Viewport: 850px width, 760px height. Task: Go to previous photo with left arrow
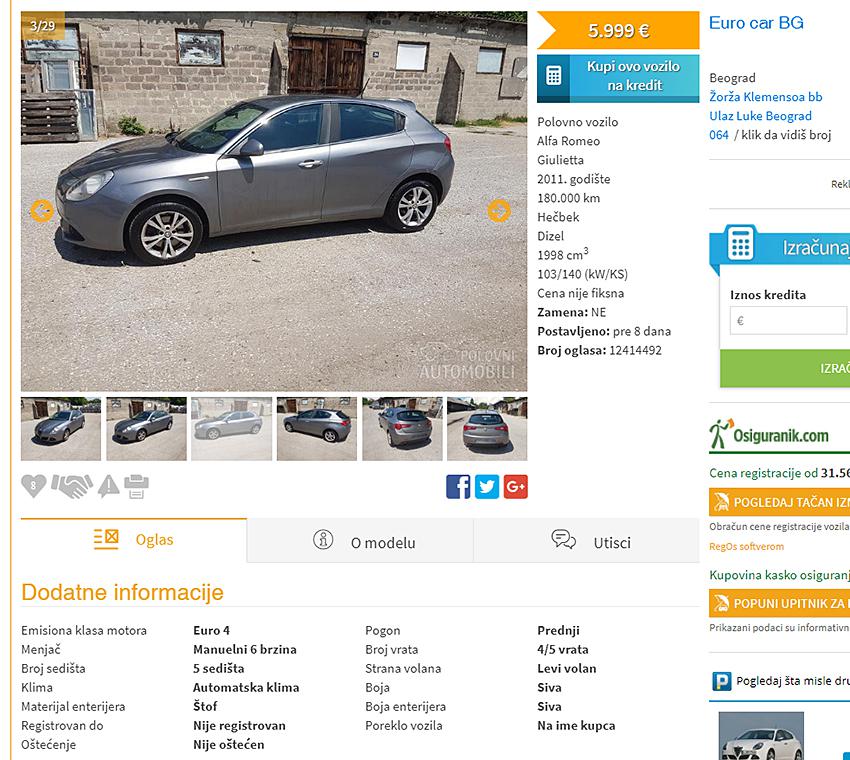pyautogui.click(x=42, y=211)
